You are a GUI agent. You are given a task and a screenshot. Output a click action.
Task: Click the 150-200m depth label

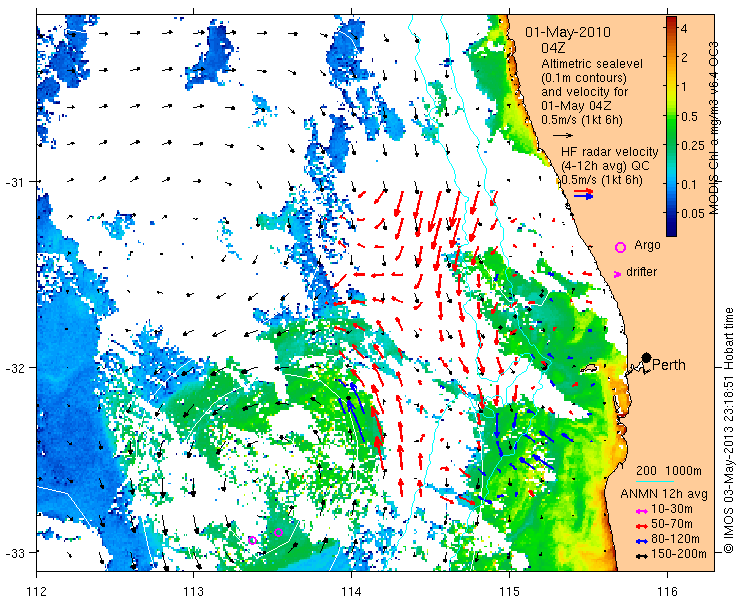(679, 554)
